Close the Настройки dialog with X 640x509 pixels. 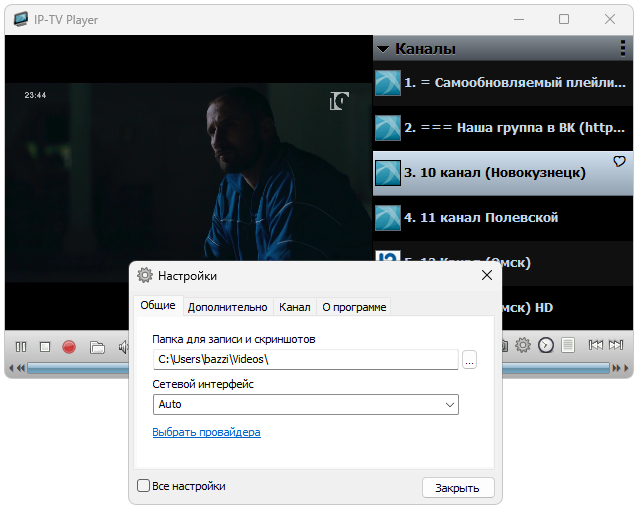(x=487, y=275)
